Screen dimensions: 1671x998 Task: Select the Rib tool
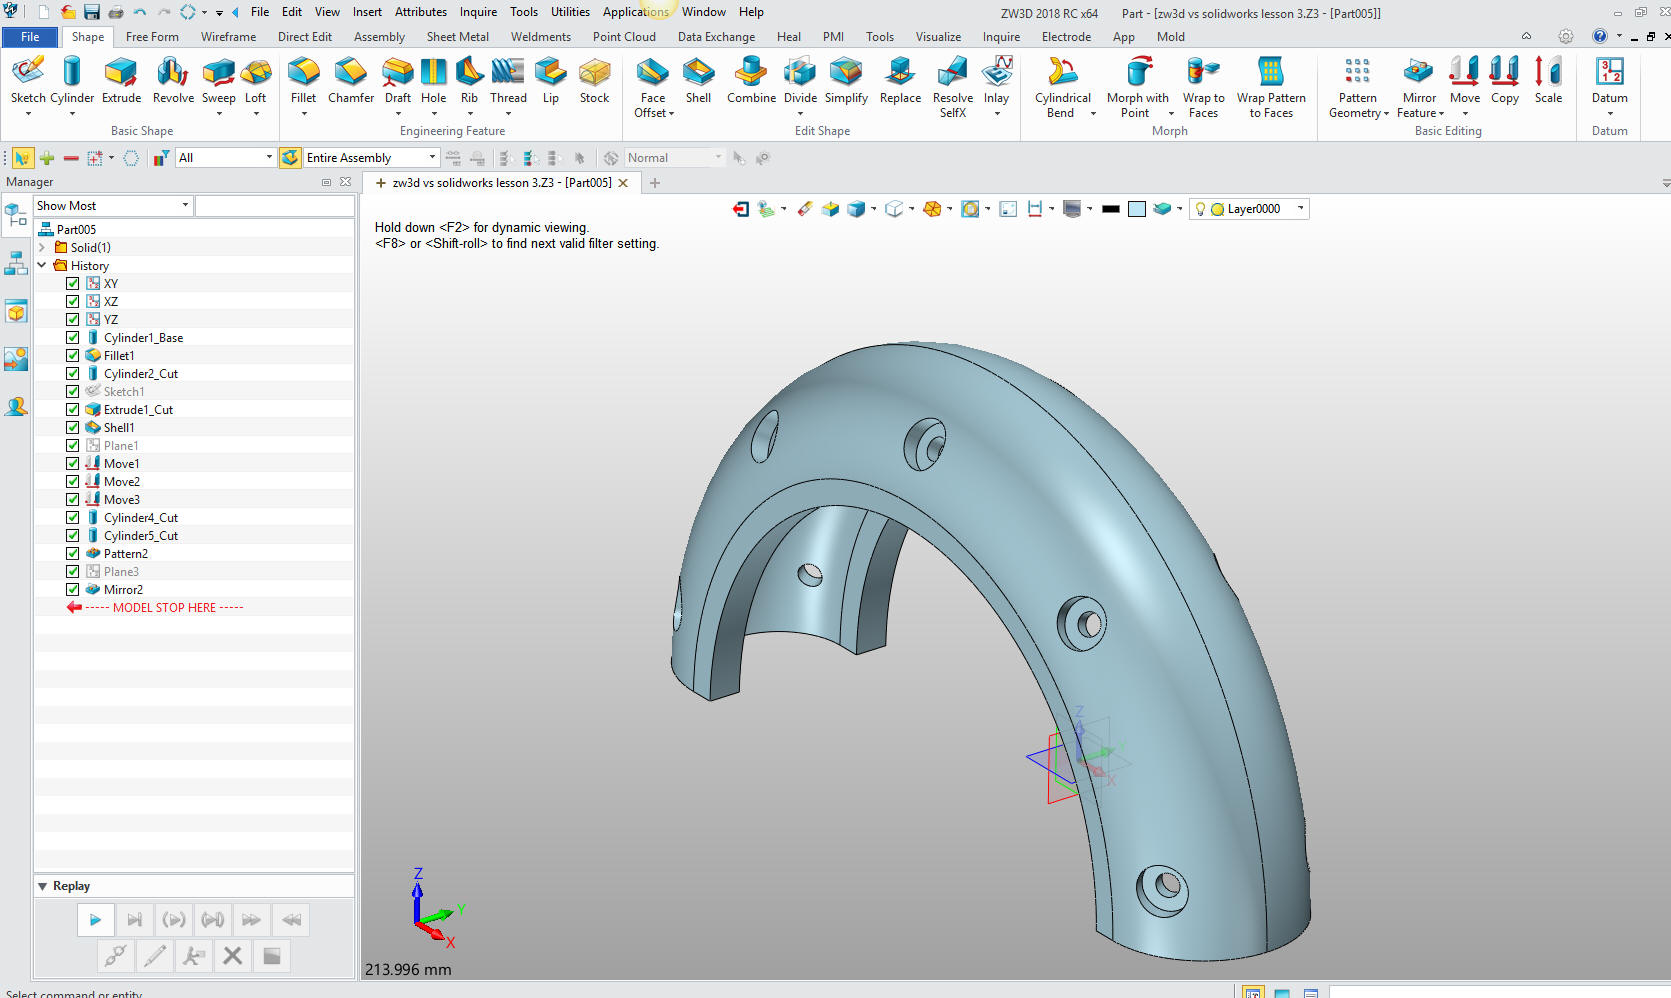pyautogui.click(x=469, y=80)
